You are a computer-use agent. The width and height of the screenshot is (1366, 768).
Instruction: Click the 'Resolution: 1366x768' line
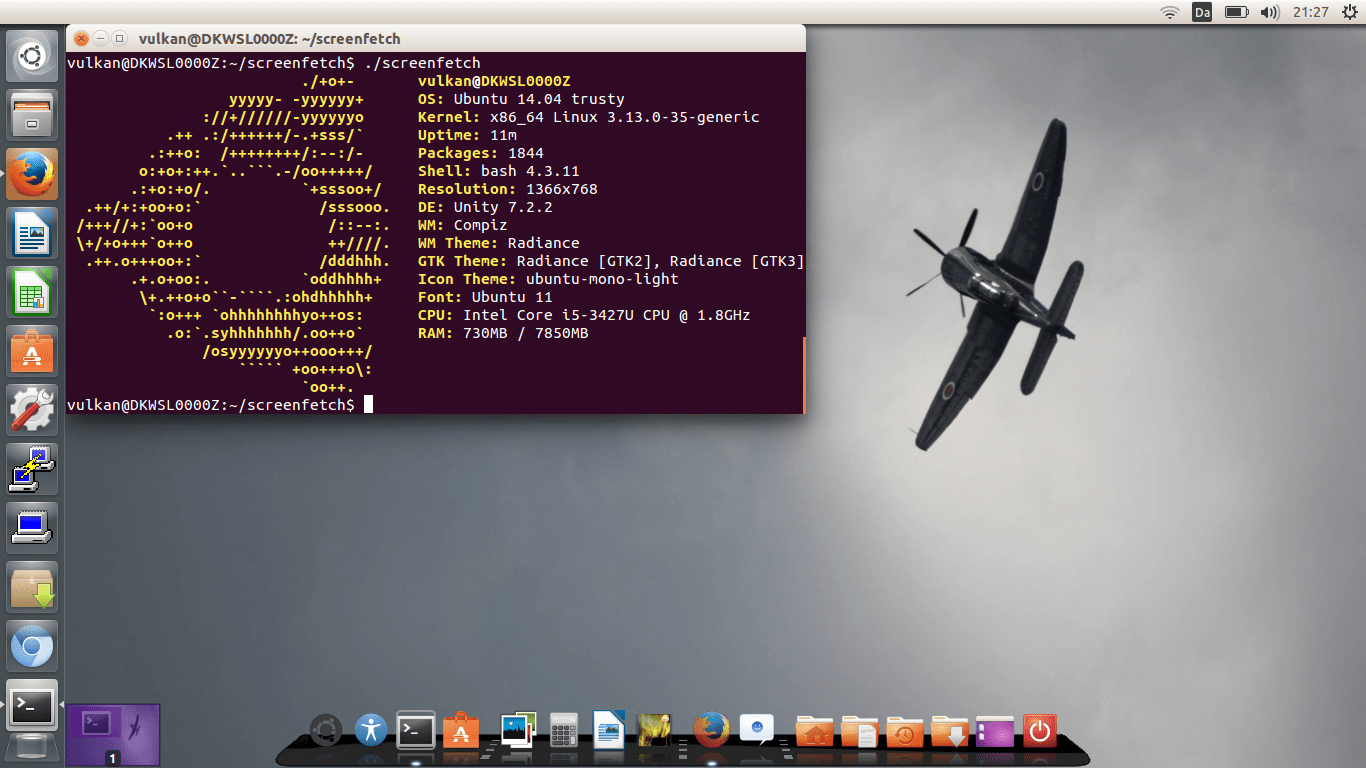pyautogui.click(x=508, y=189)
